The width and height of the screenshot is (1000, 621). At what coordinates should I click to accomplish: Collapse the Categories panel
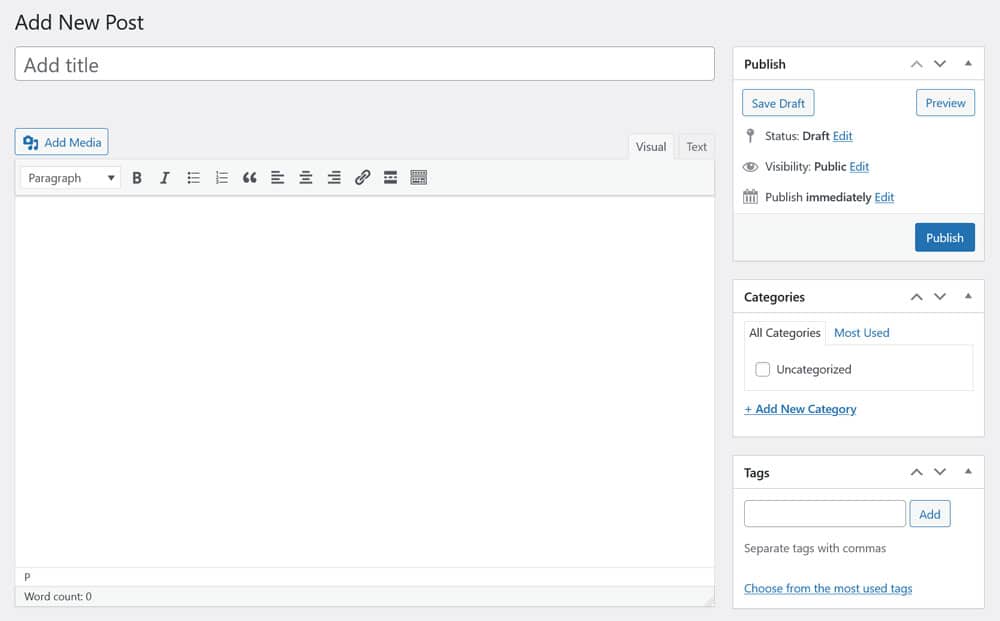(967, 297)
